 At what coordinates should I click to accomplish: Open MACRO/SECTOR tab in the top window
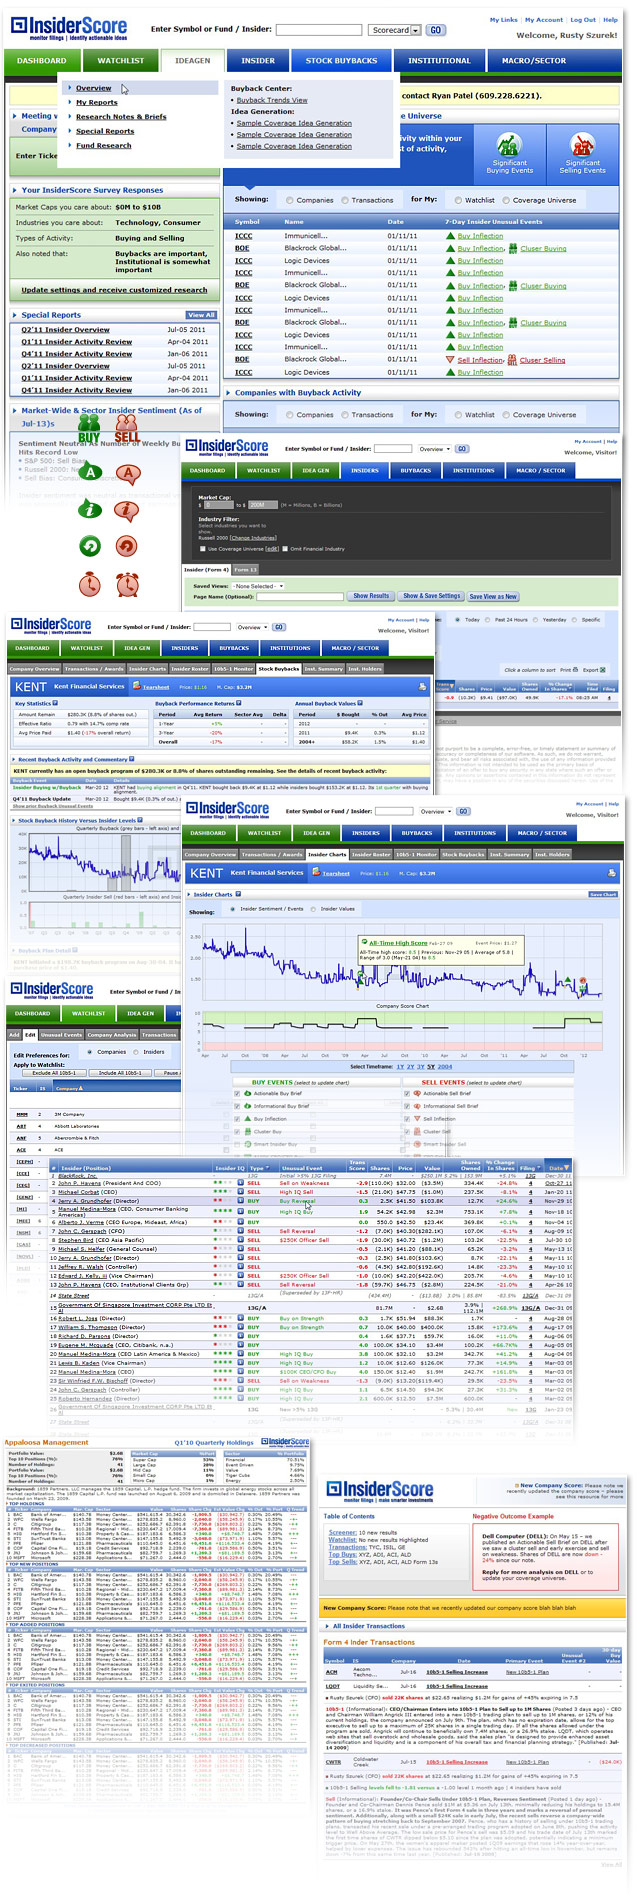tap(534, 60)
